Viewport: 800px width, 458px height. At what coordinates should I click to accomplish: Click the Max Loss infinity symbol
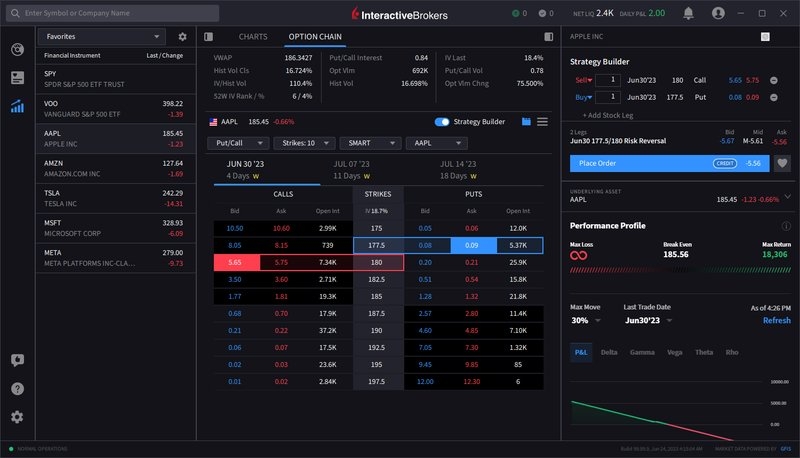pos(579,255)
